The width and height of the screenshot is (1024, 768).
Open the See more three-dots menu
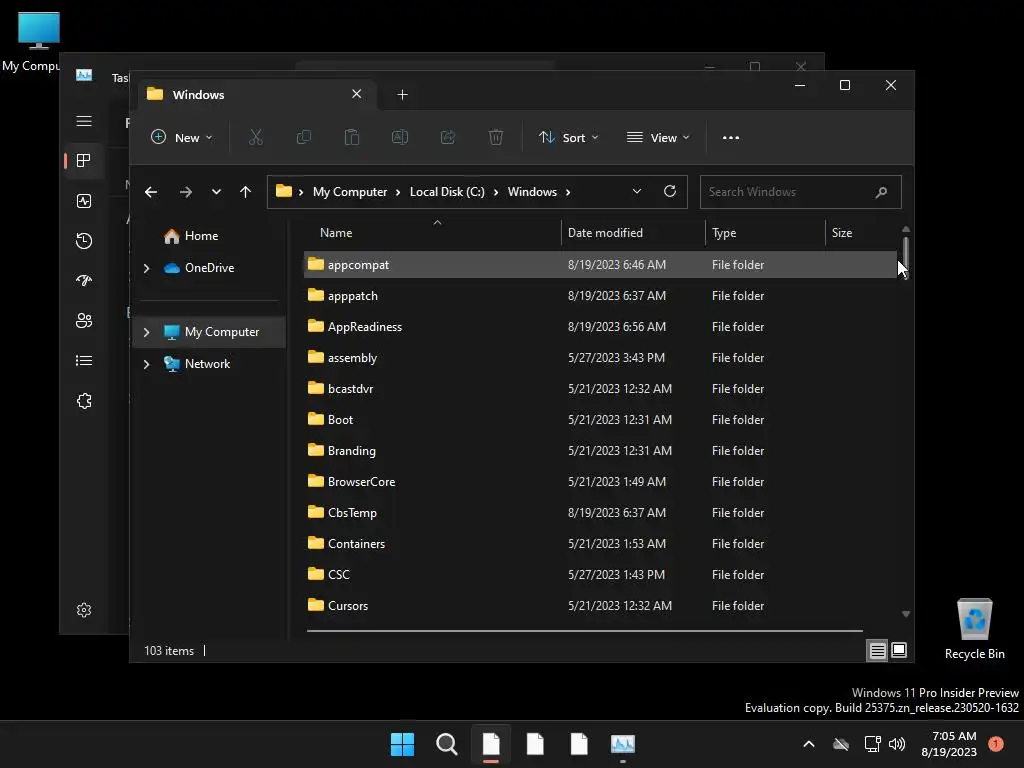tap(731, 138)
